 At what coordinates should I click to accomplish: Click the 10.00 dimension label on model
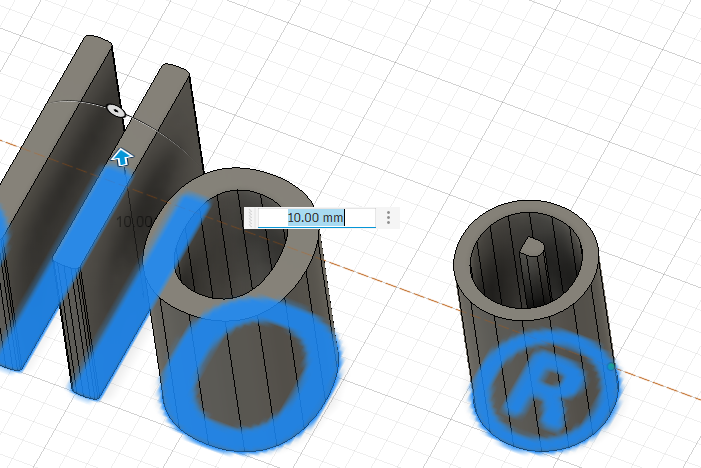pos(134,221)
